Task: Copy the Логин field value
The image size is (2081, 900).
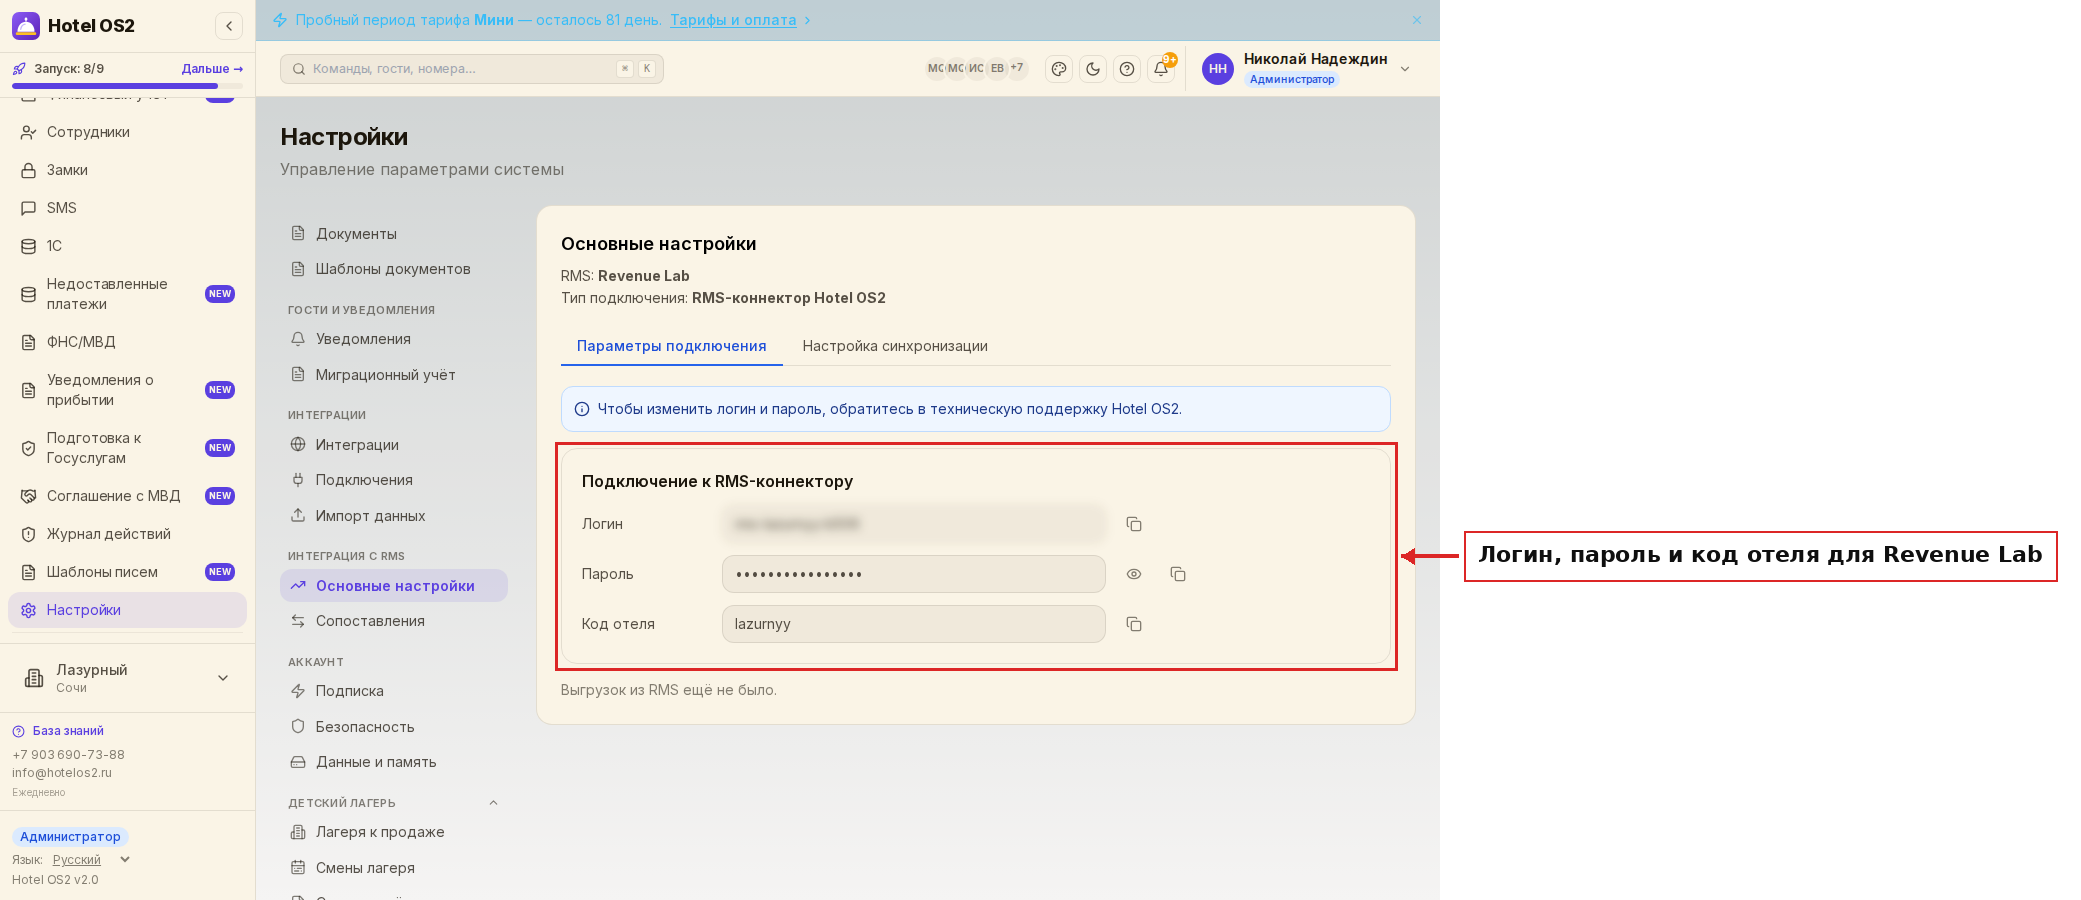Action: (x=1134, y=524)
